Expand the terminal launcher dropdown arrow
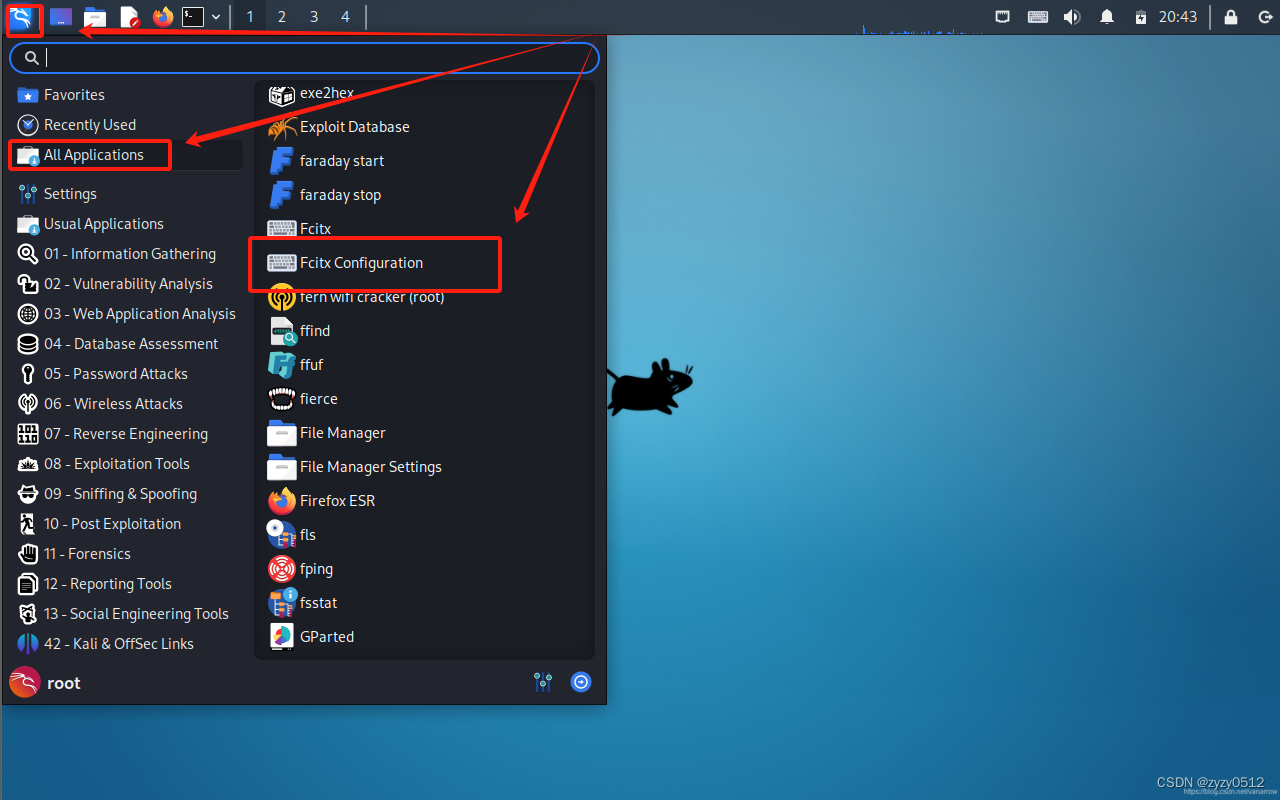This screenshot has width=1280, height=800. 216,17
